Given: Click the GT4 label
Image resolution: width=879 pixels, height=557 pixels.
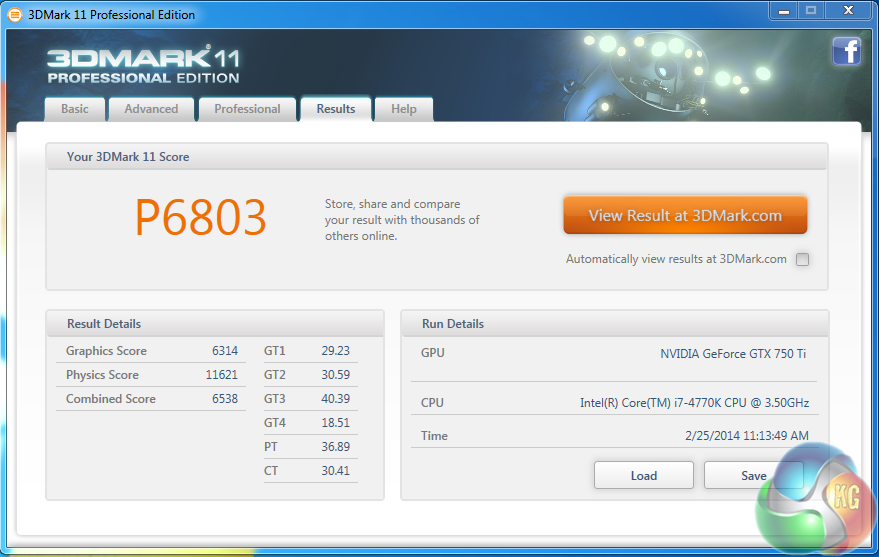Looking at the screenshot, I should (x=274, y=423).
